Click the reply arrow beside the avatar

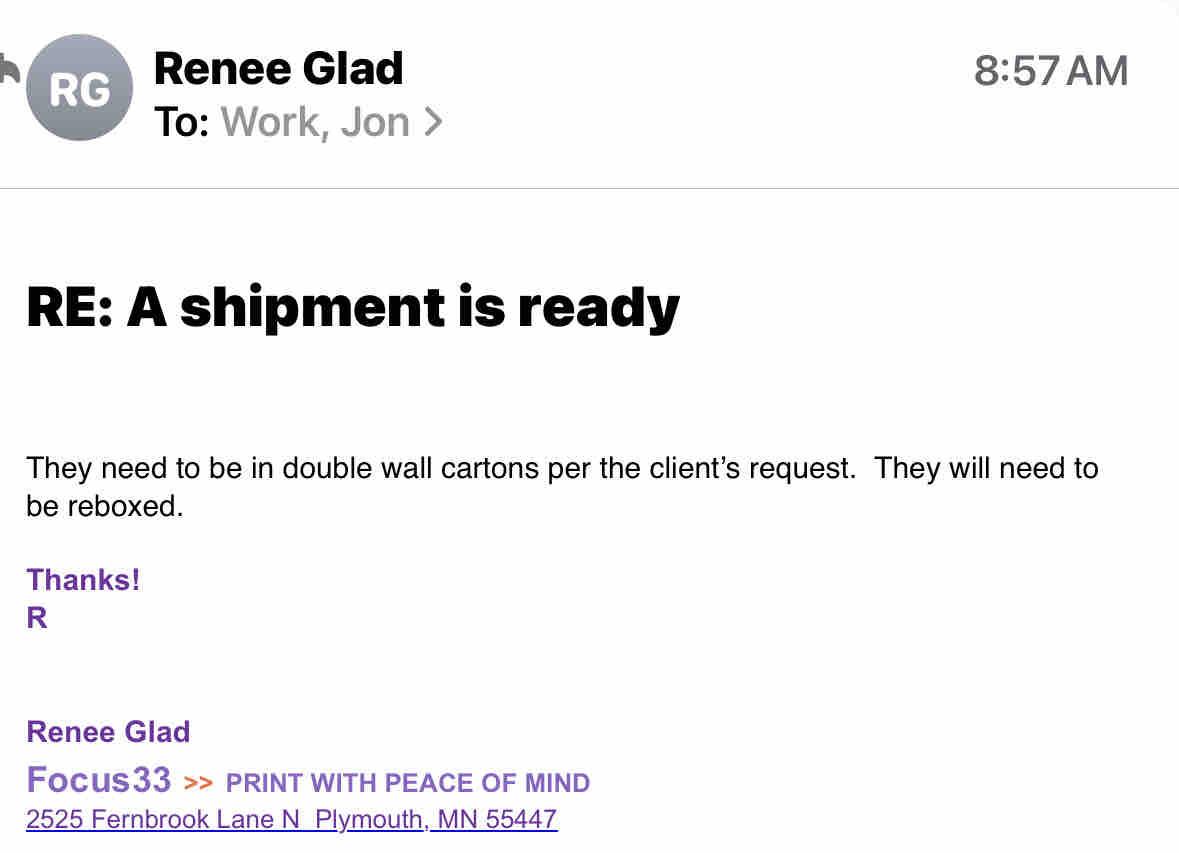click(9, 72)
